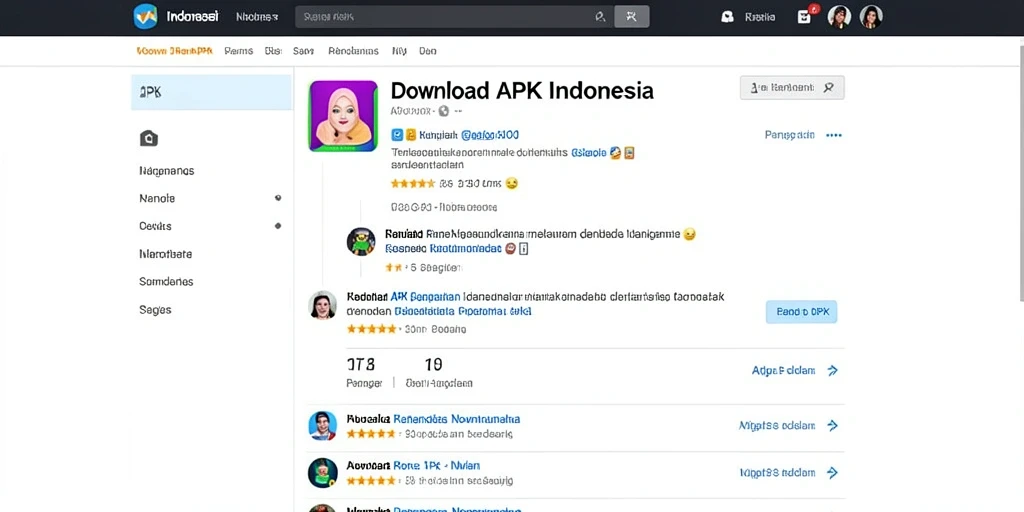The width and height of the screenshot is (1024, 512).
Task: Click the two-star rating in 'Reruland' review
Action: coord(394,267)
